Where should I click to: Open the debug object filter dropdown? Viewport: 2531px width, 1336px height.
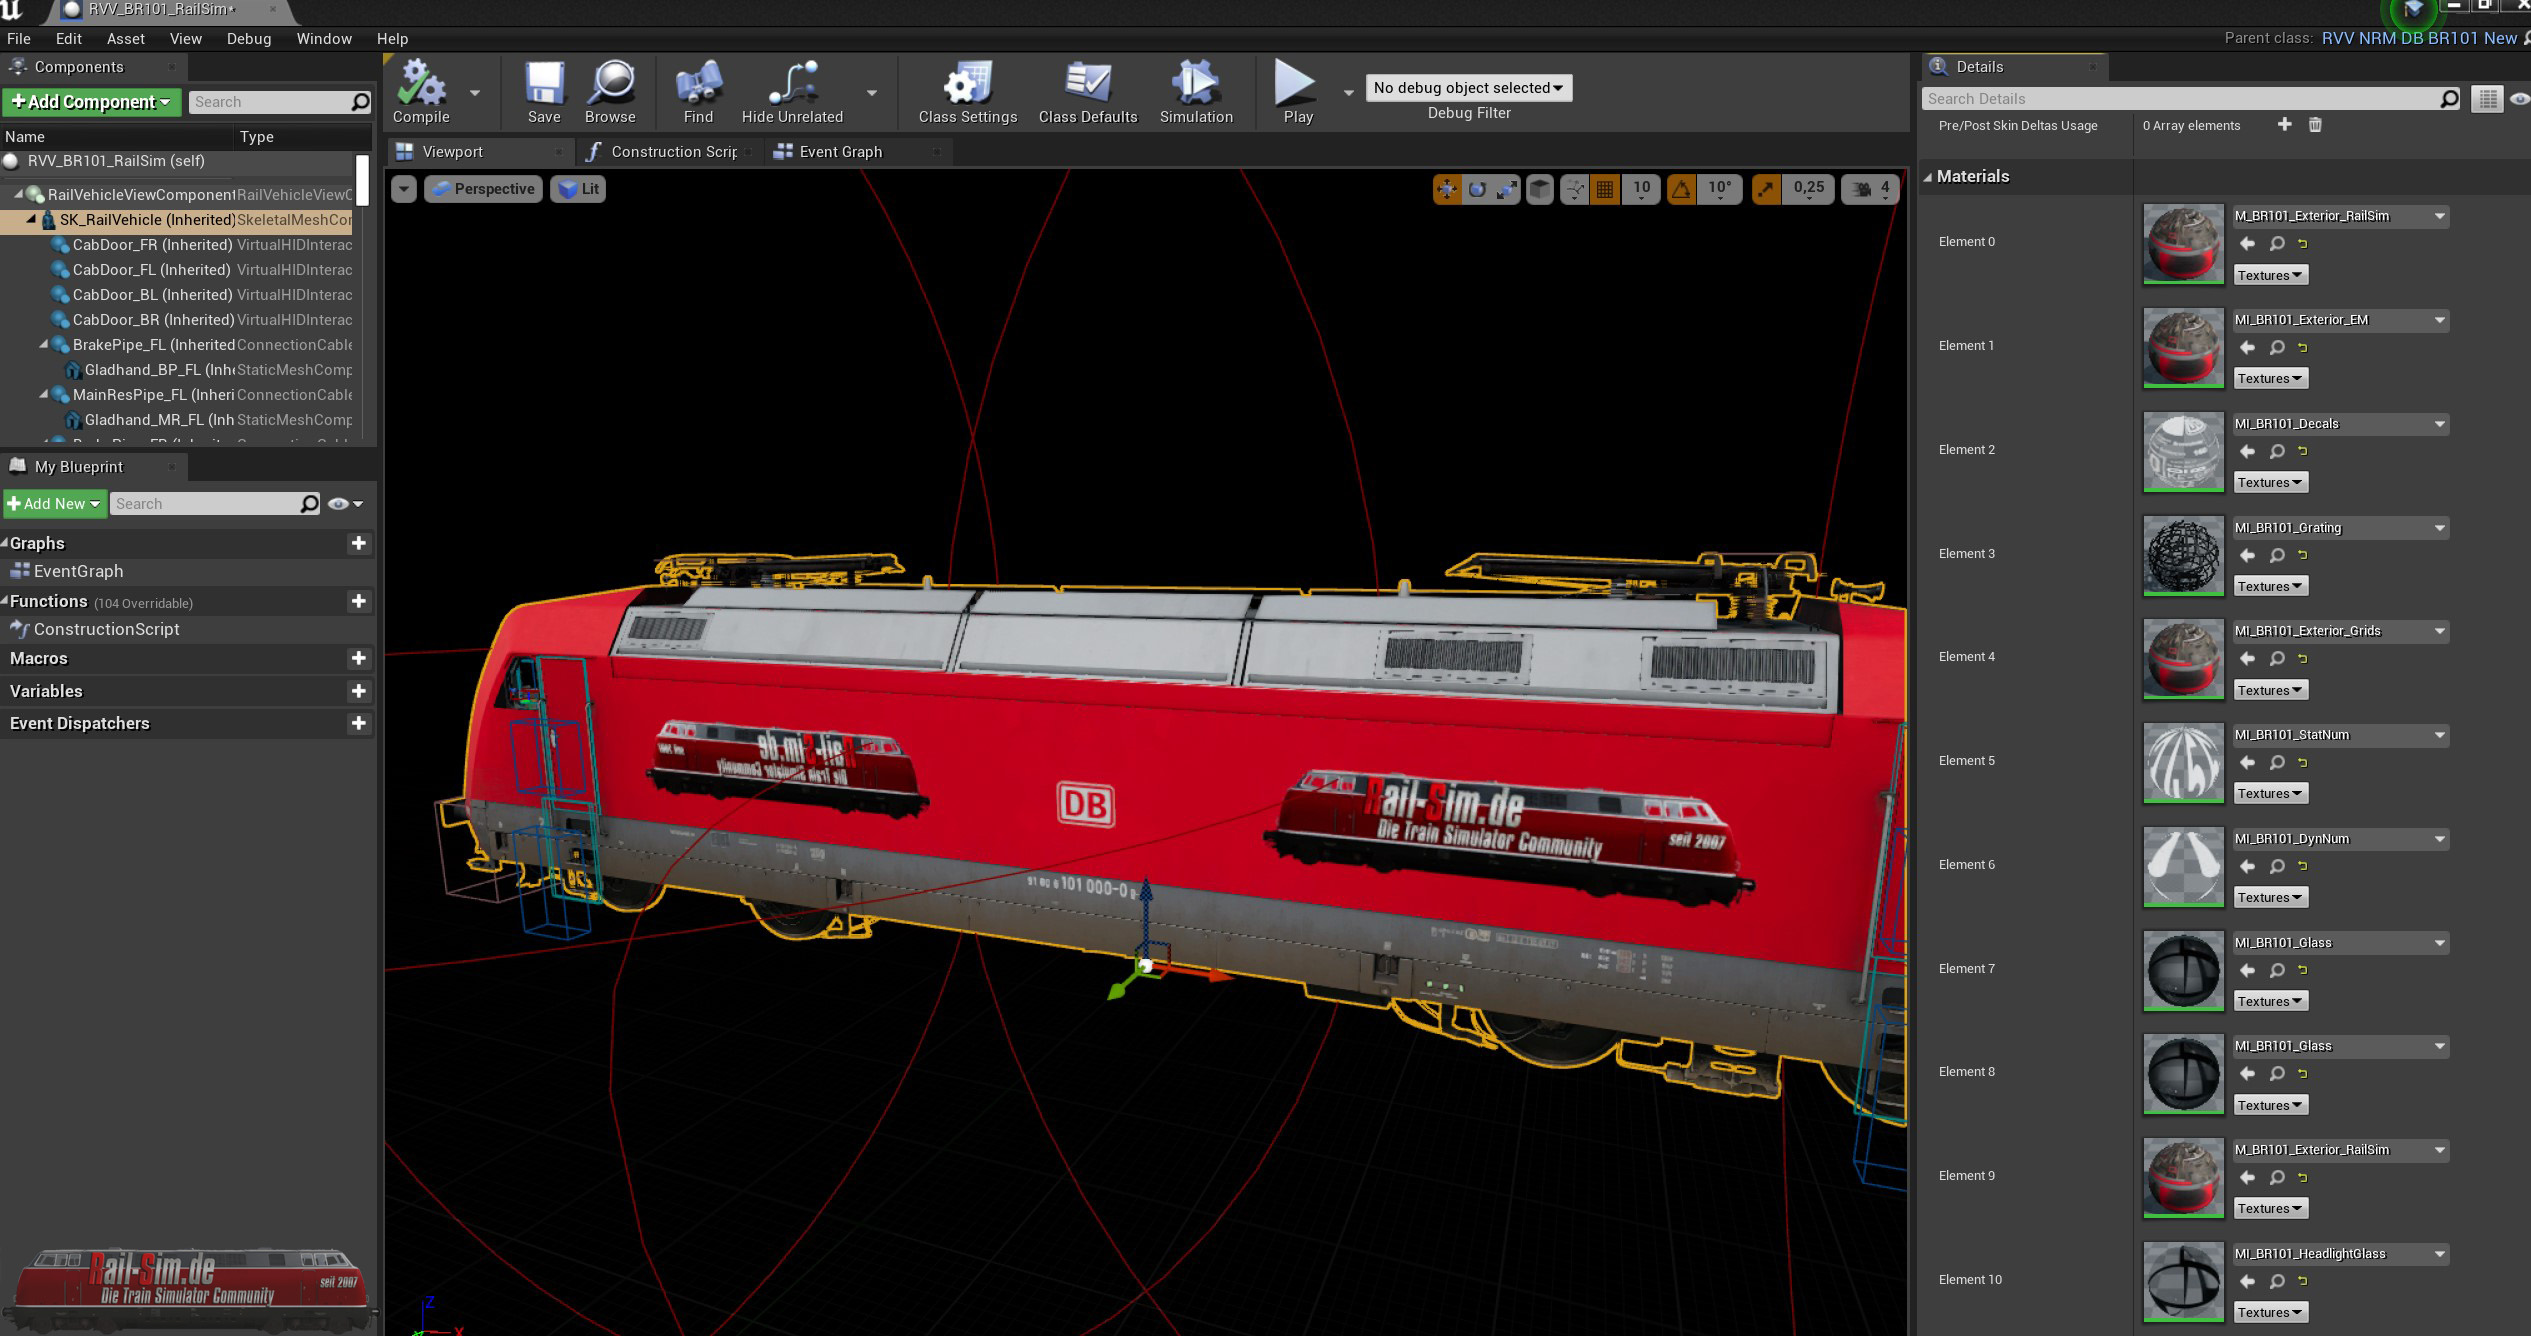(x=1468, y=88)
